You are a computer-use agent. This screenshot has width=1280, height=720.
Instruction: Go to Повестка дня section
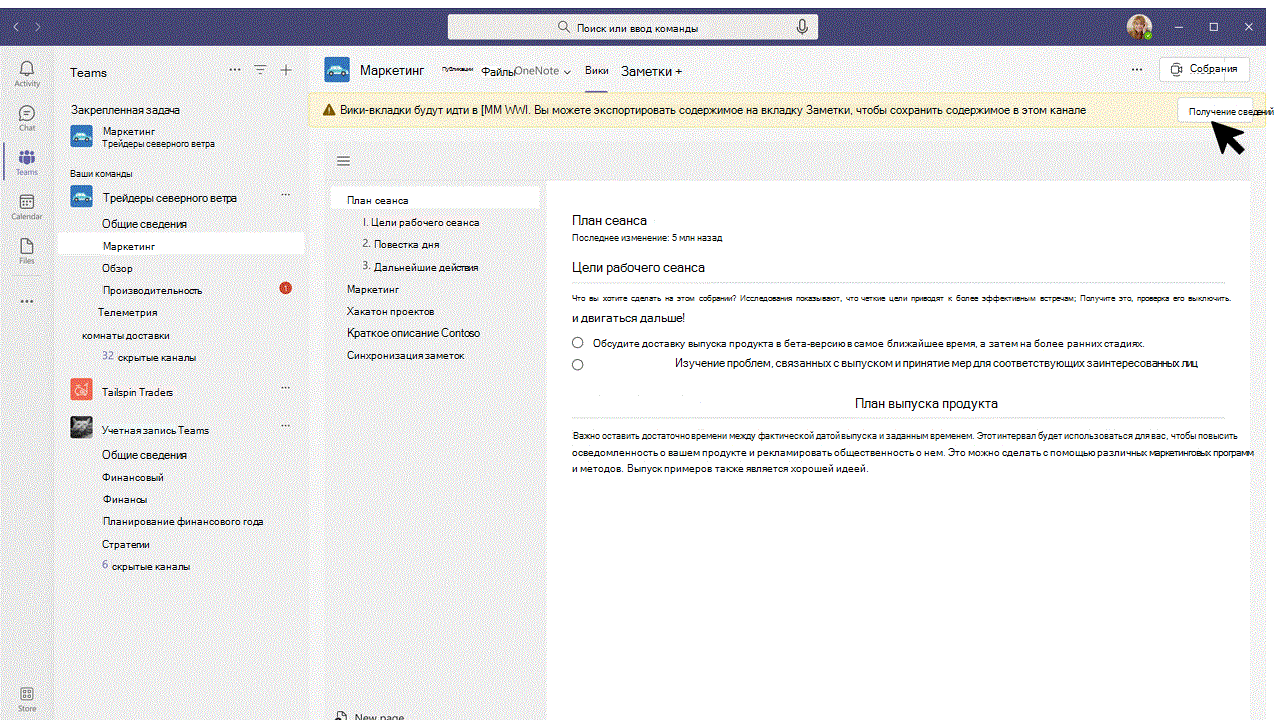(400, 244)
